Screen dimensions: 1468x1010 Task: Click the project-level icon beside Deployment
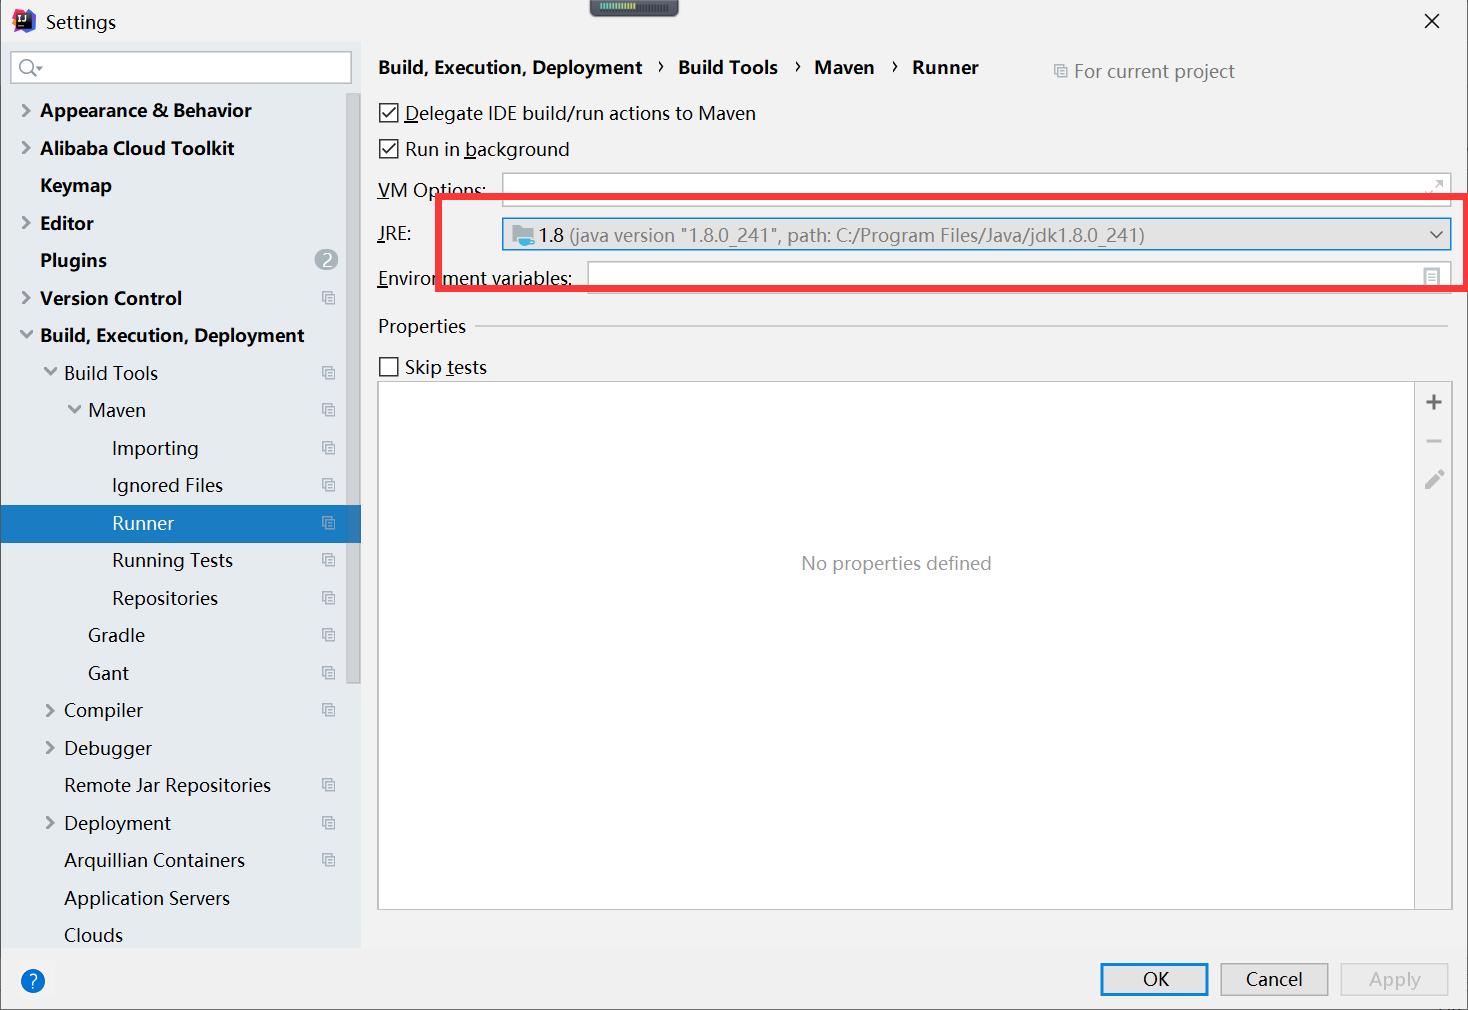(x=328, y=823)
